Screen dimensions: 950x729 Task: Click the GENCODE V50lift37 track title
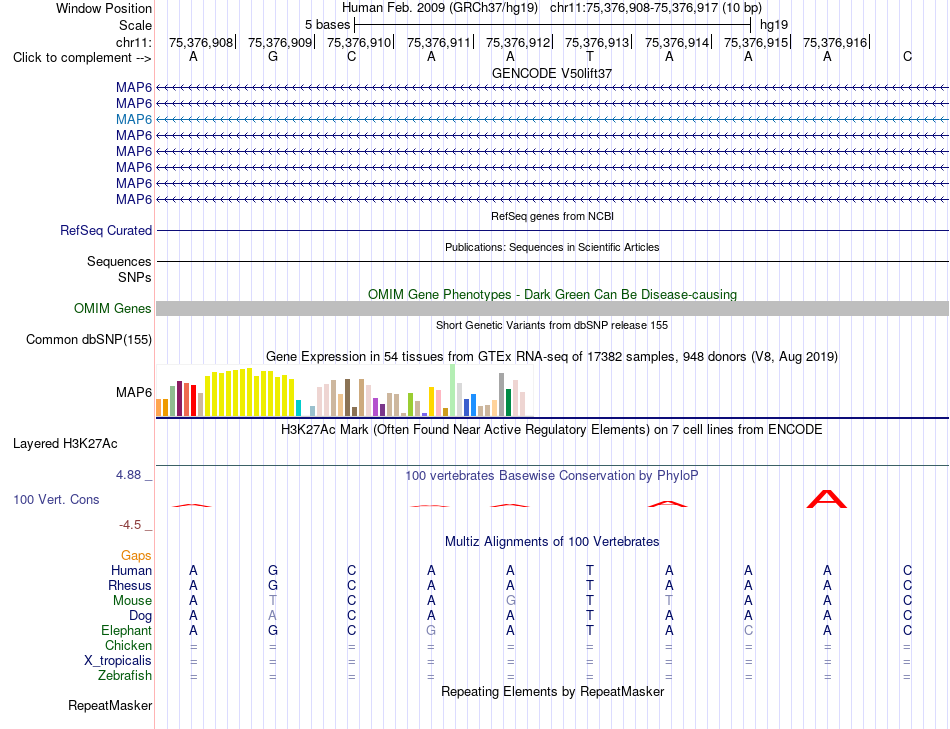pos(552,73)
